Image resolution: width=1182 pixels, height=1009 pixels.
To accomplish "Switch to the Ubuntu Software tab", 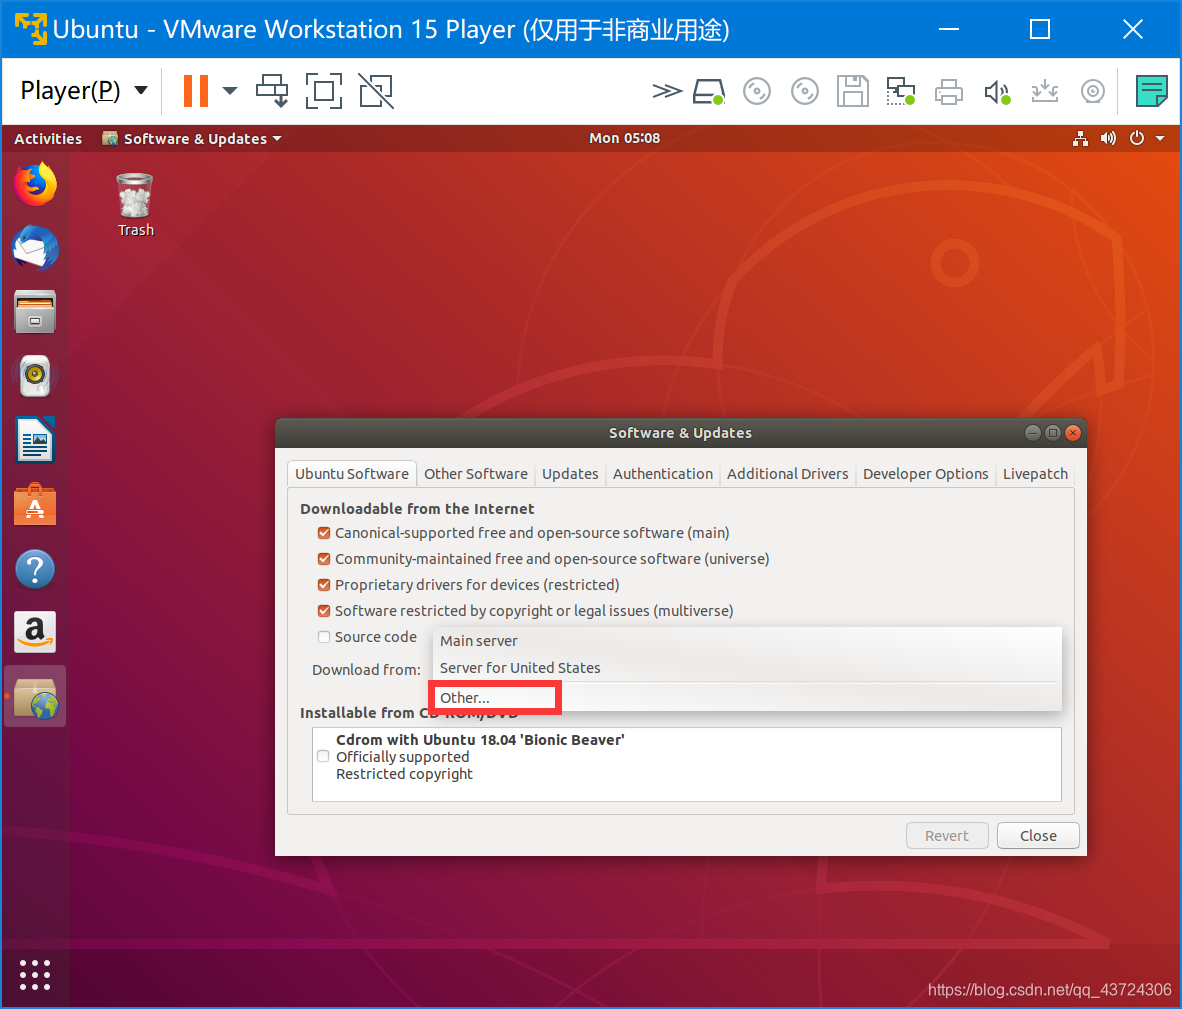I will tap(352, 473).
